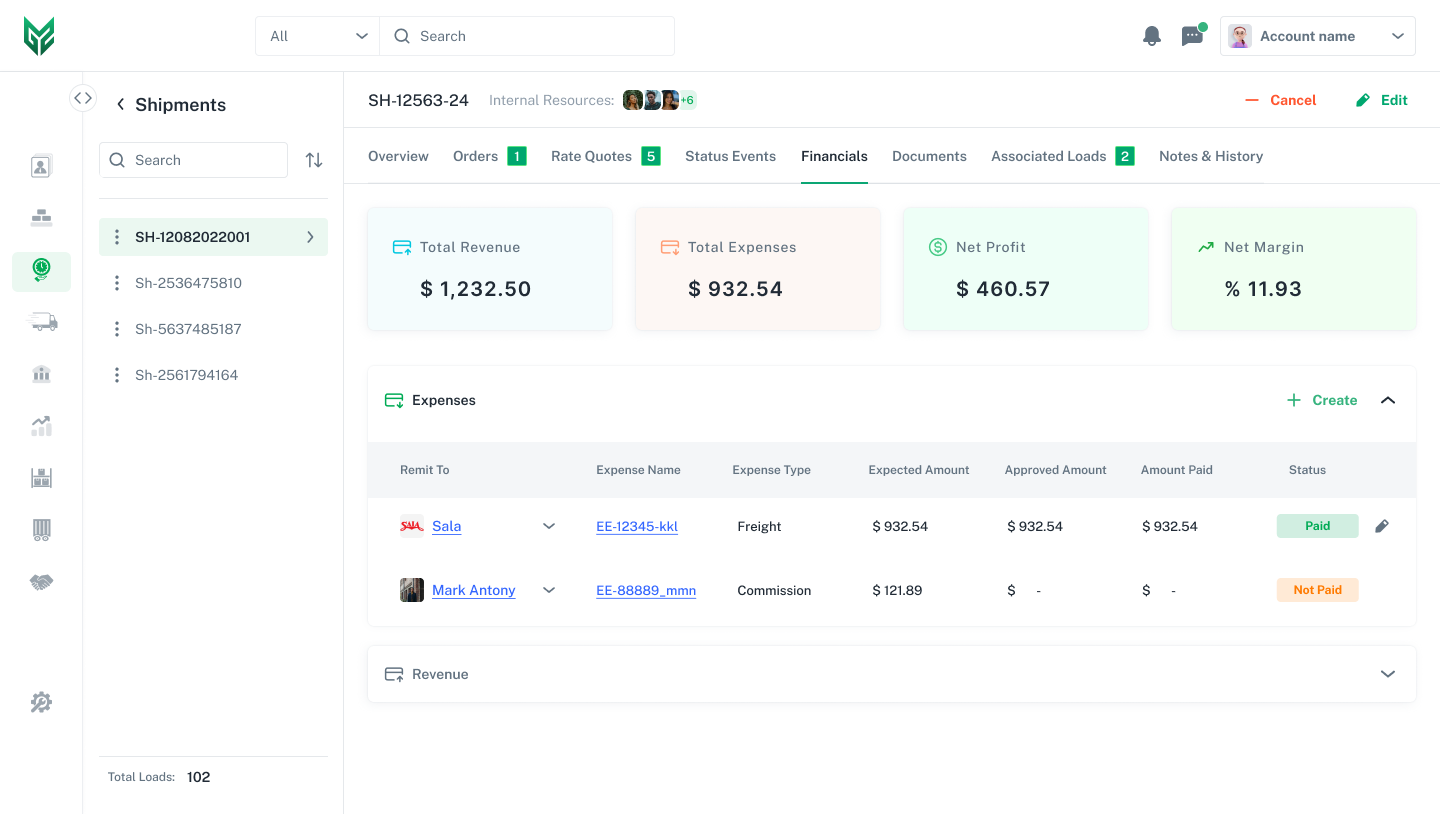Open the Associated Loads tab
Screen dimensions: 1440x814
pos(1062,156)
